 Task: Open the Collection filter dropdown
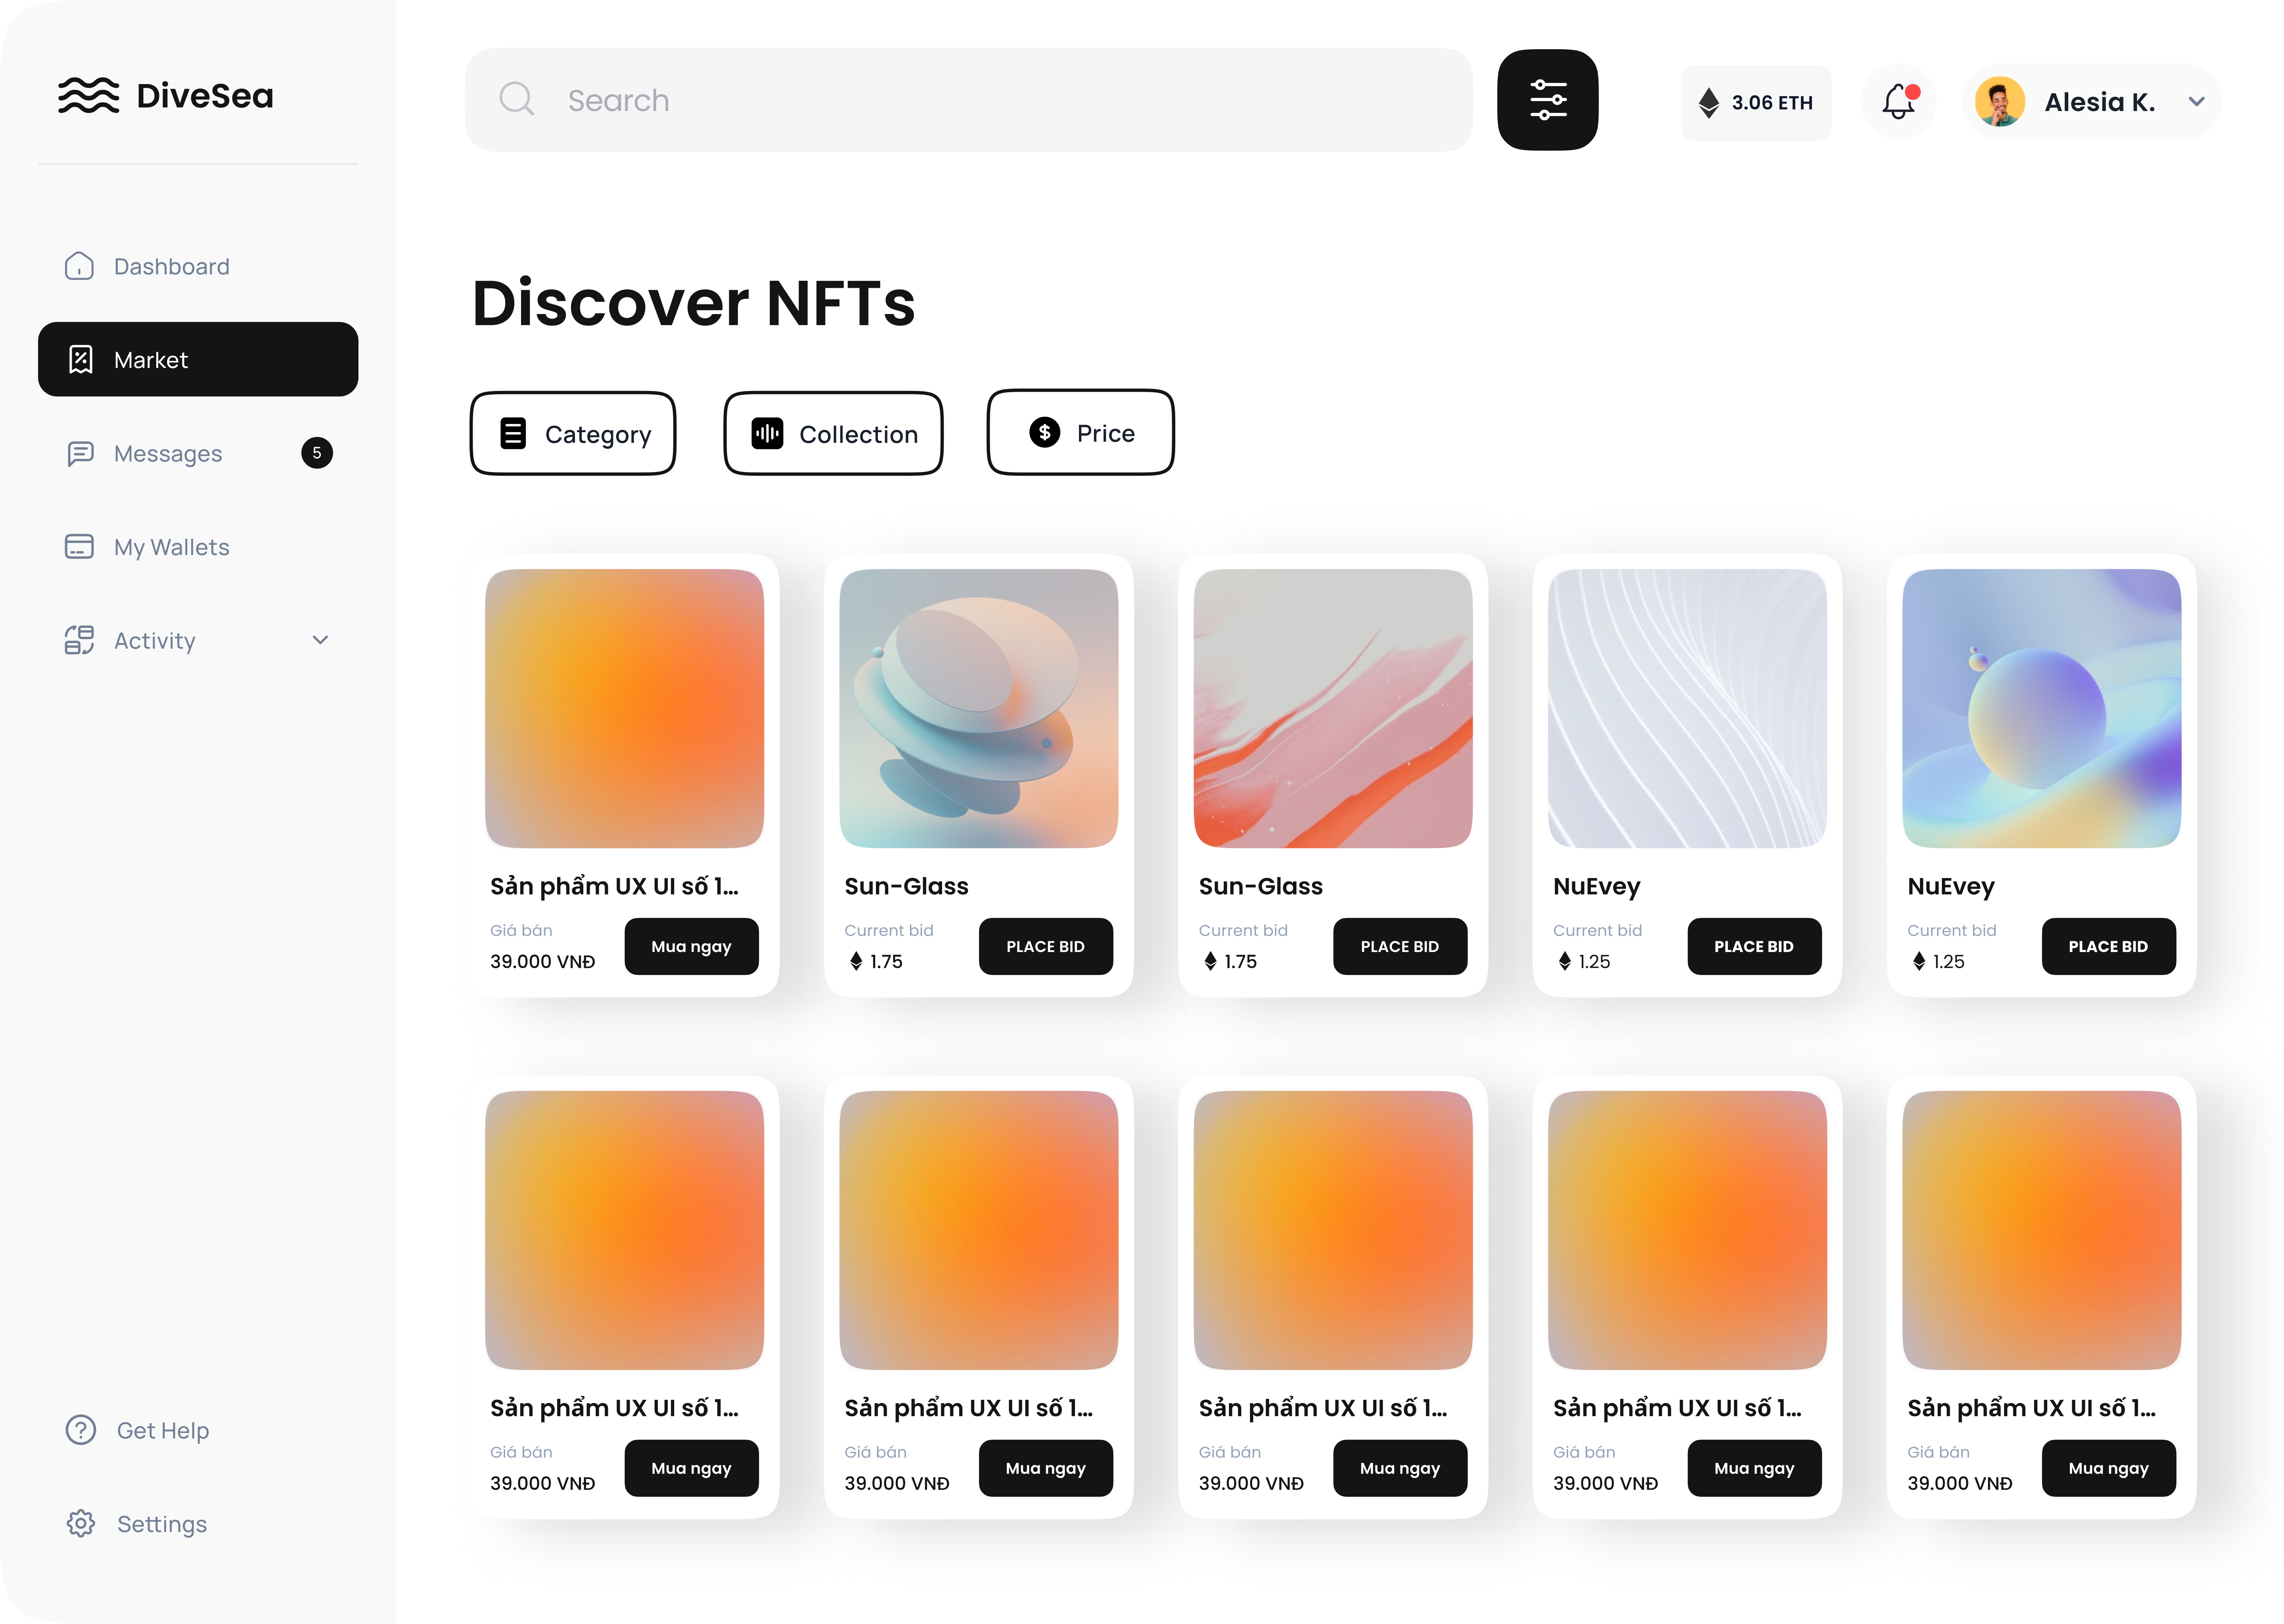(833, 433)
